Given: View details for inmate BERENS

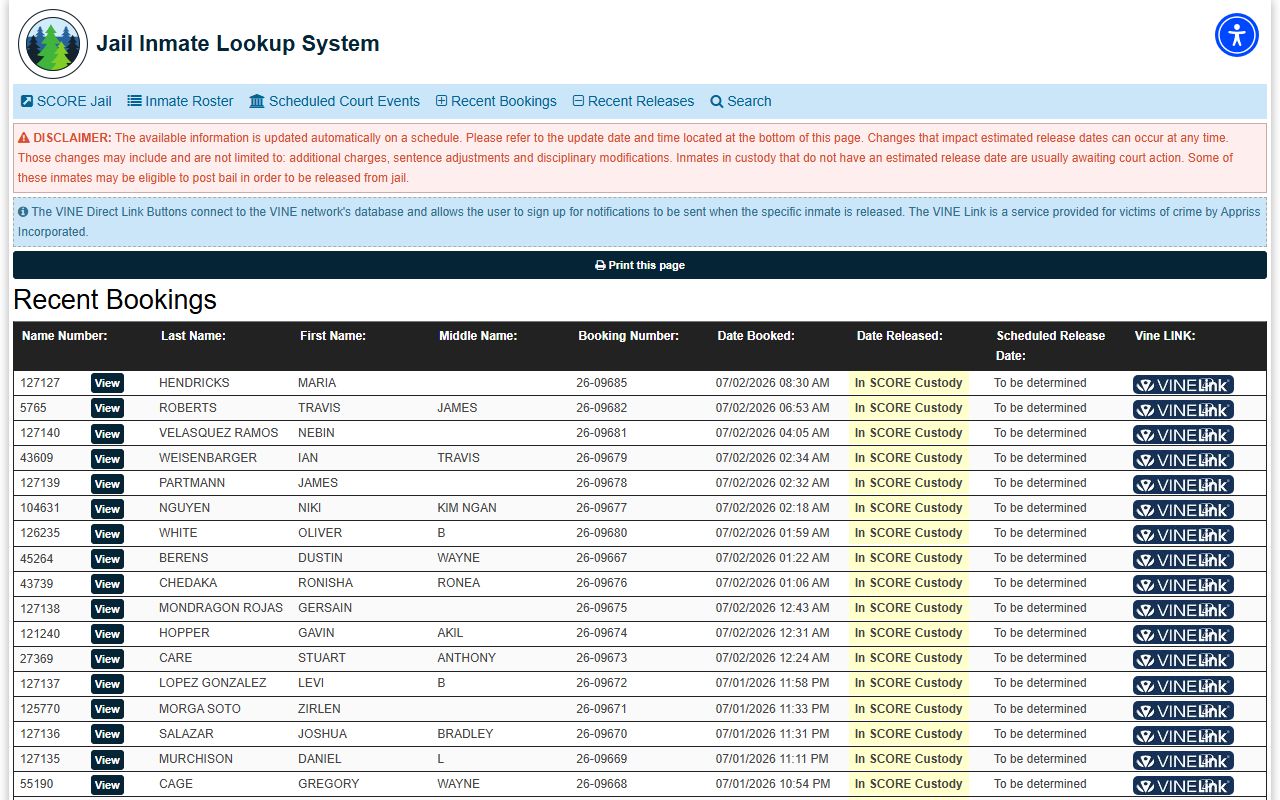Looking at the screenshot, I should pyautogui.click(x=107, y=558).
